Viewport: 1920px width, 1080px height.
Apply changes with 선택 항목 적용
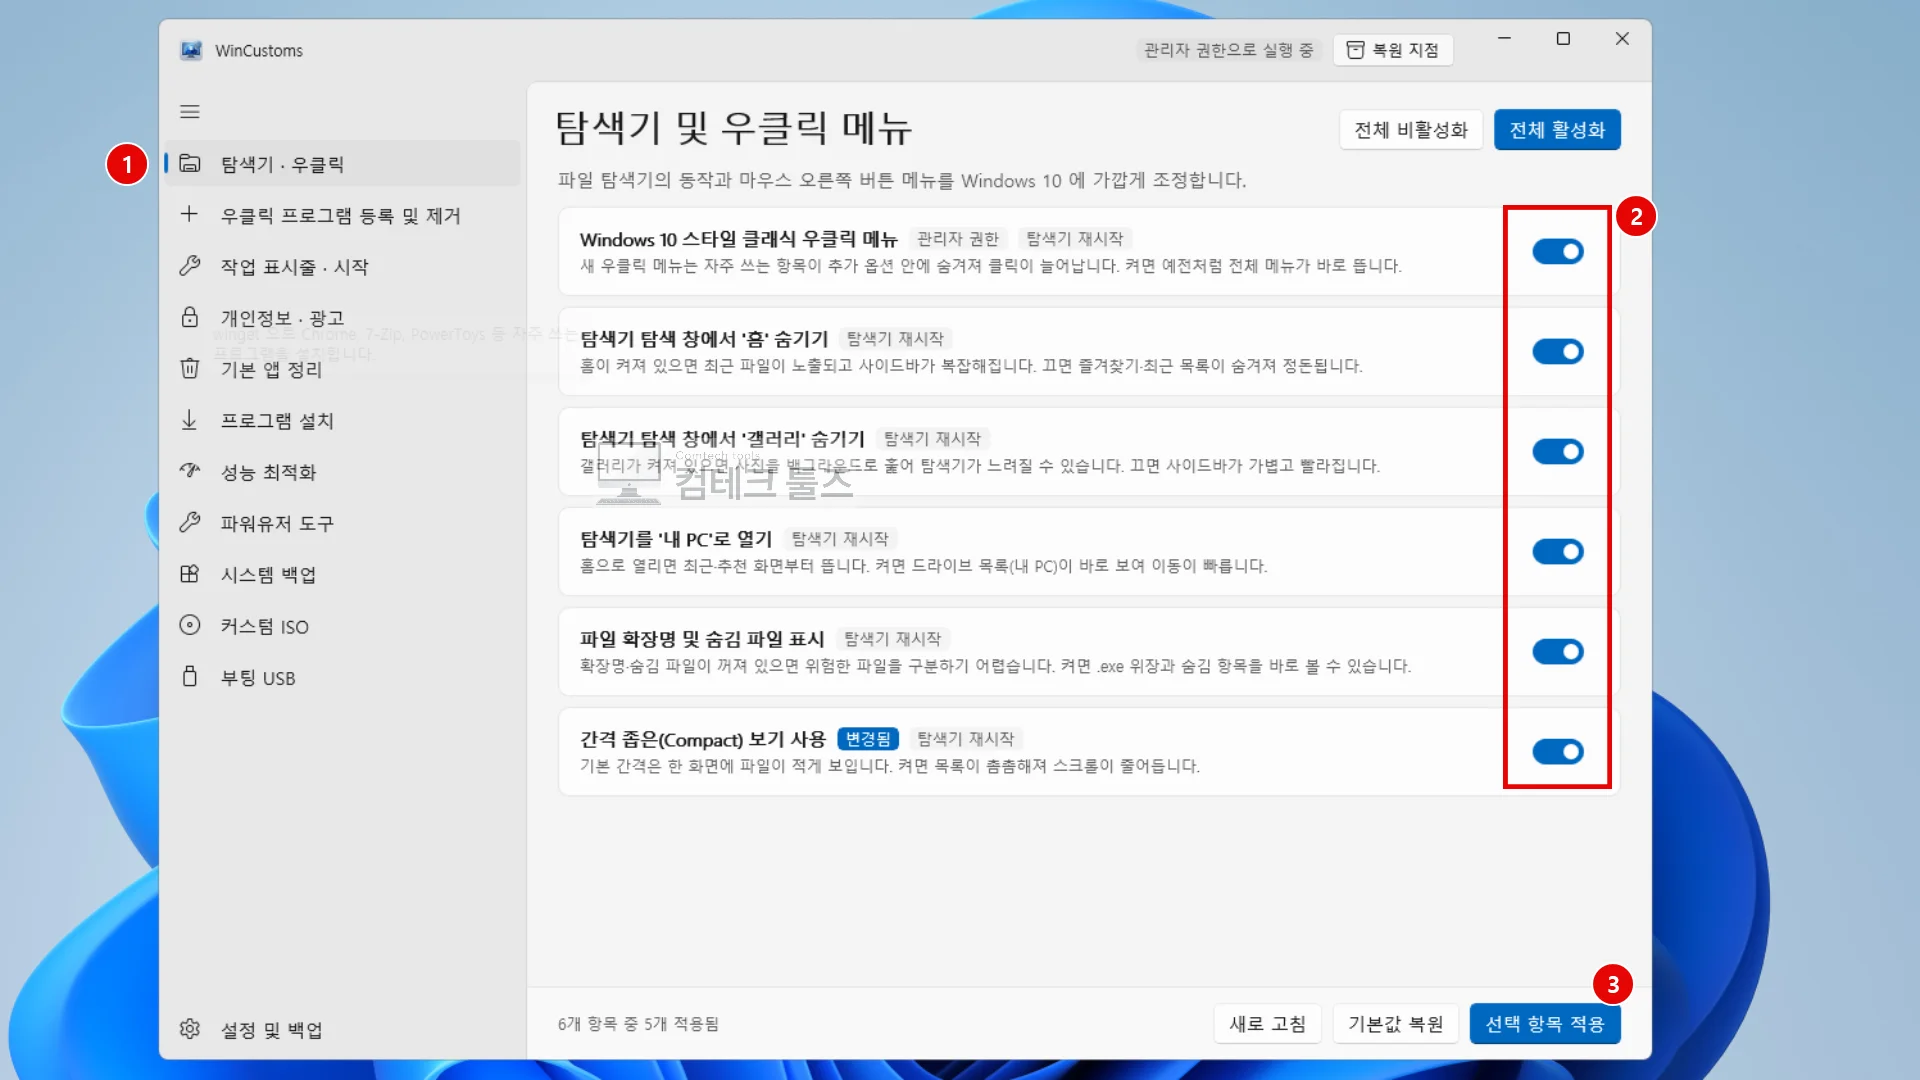tap(1545, 1024)
